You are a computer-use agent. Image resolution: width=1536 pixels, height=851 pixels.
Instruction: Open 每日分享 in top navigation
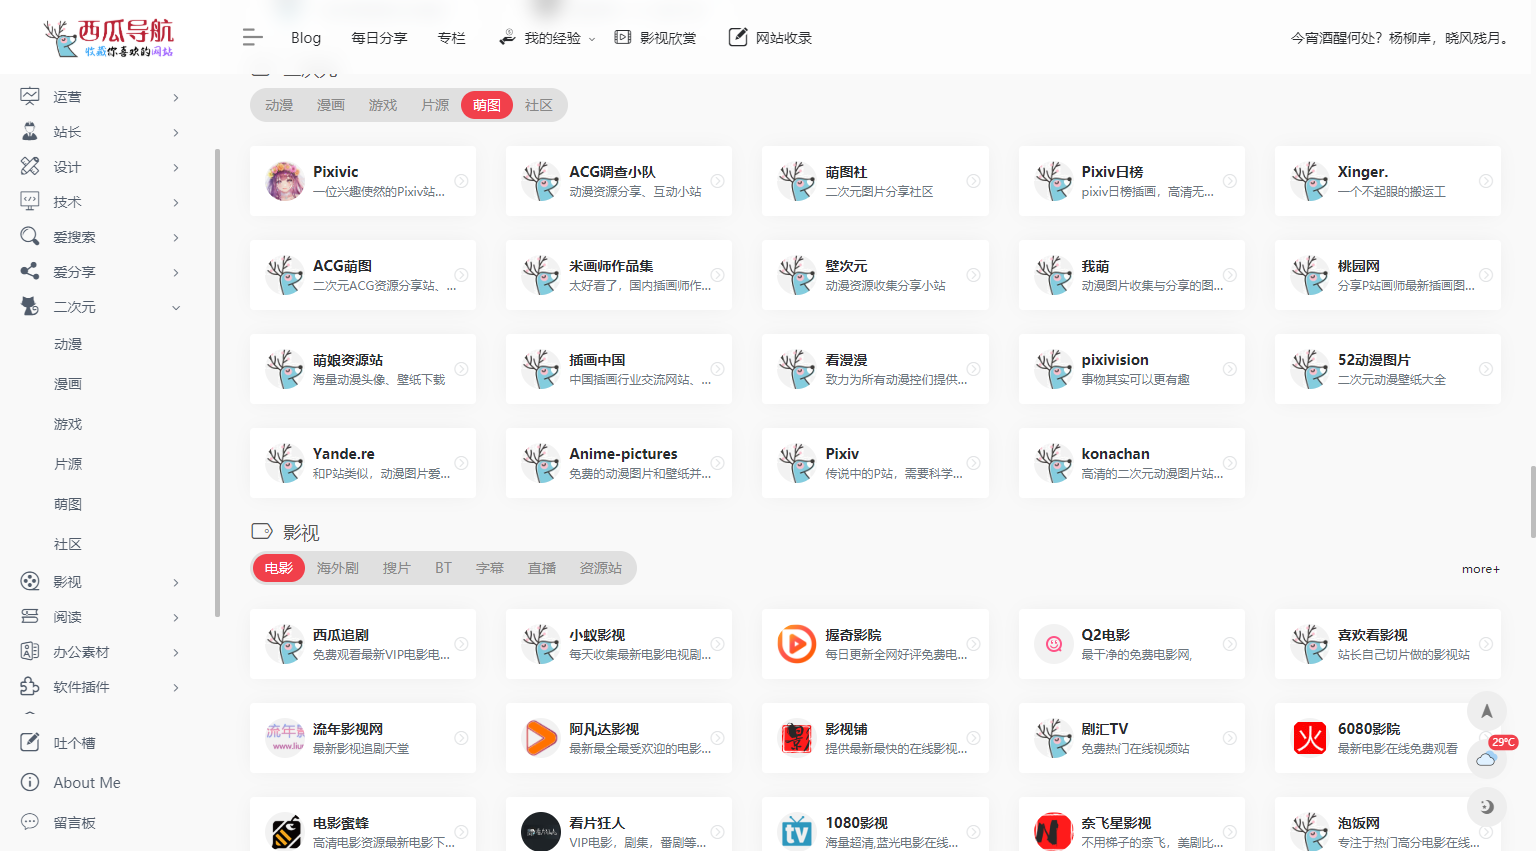coord(379,38)
